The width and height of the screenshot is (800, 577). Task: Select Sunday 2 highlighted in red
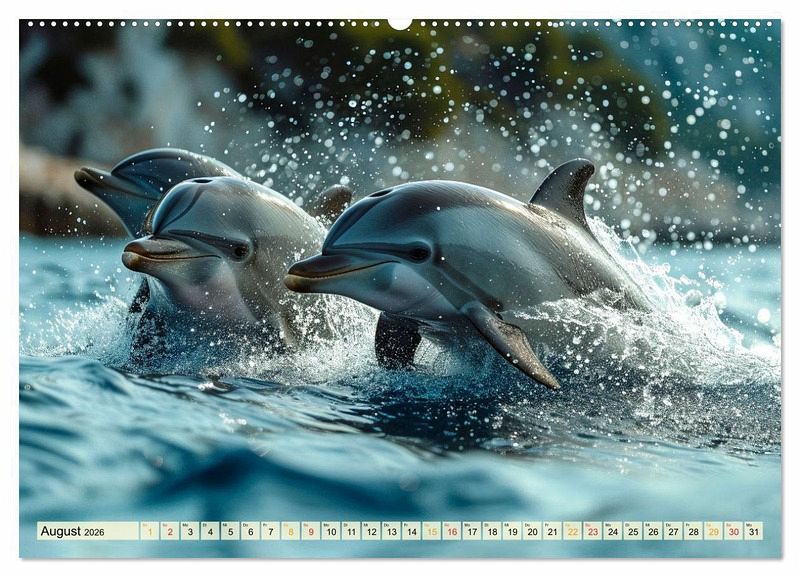pos(170,531)
